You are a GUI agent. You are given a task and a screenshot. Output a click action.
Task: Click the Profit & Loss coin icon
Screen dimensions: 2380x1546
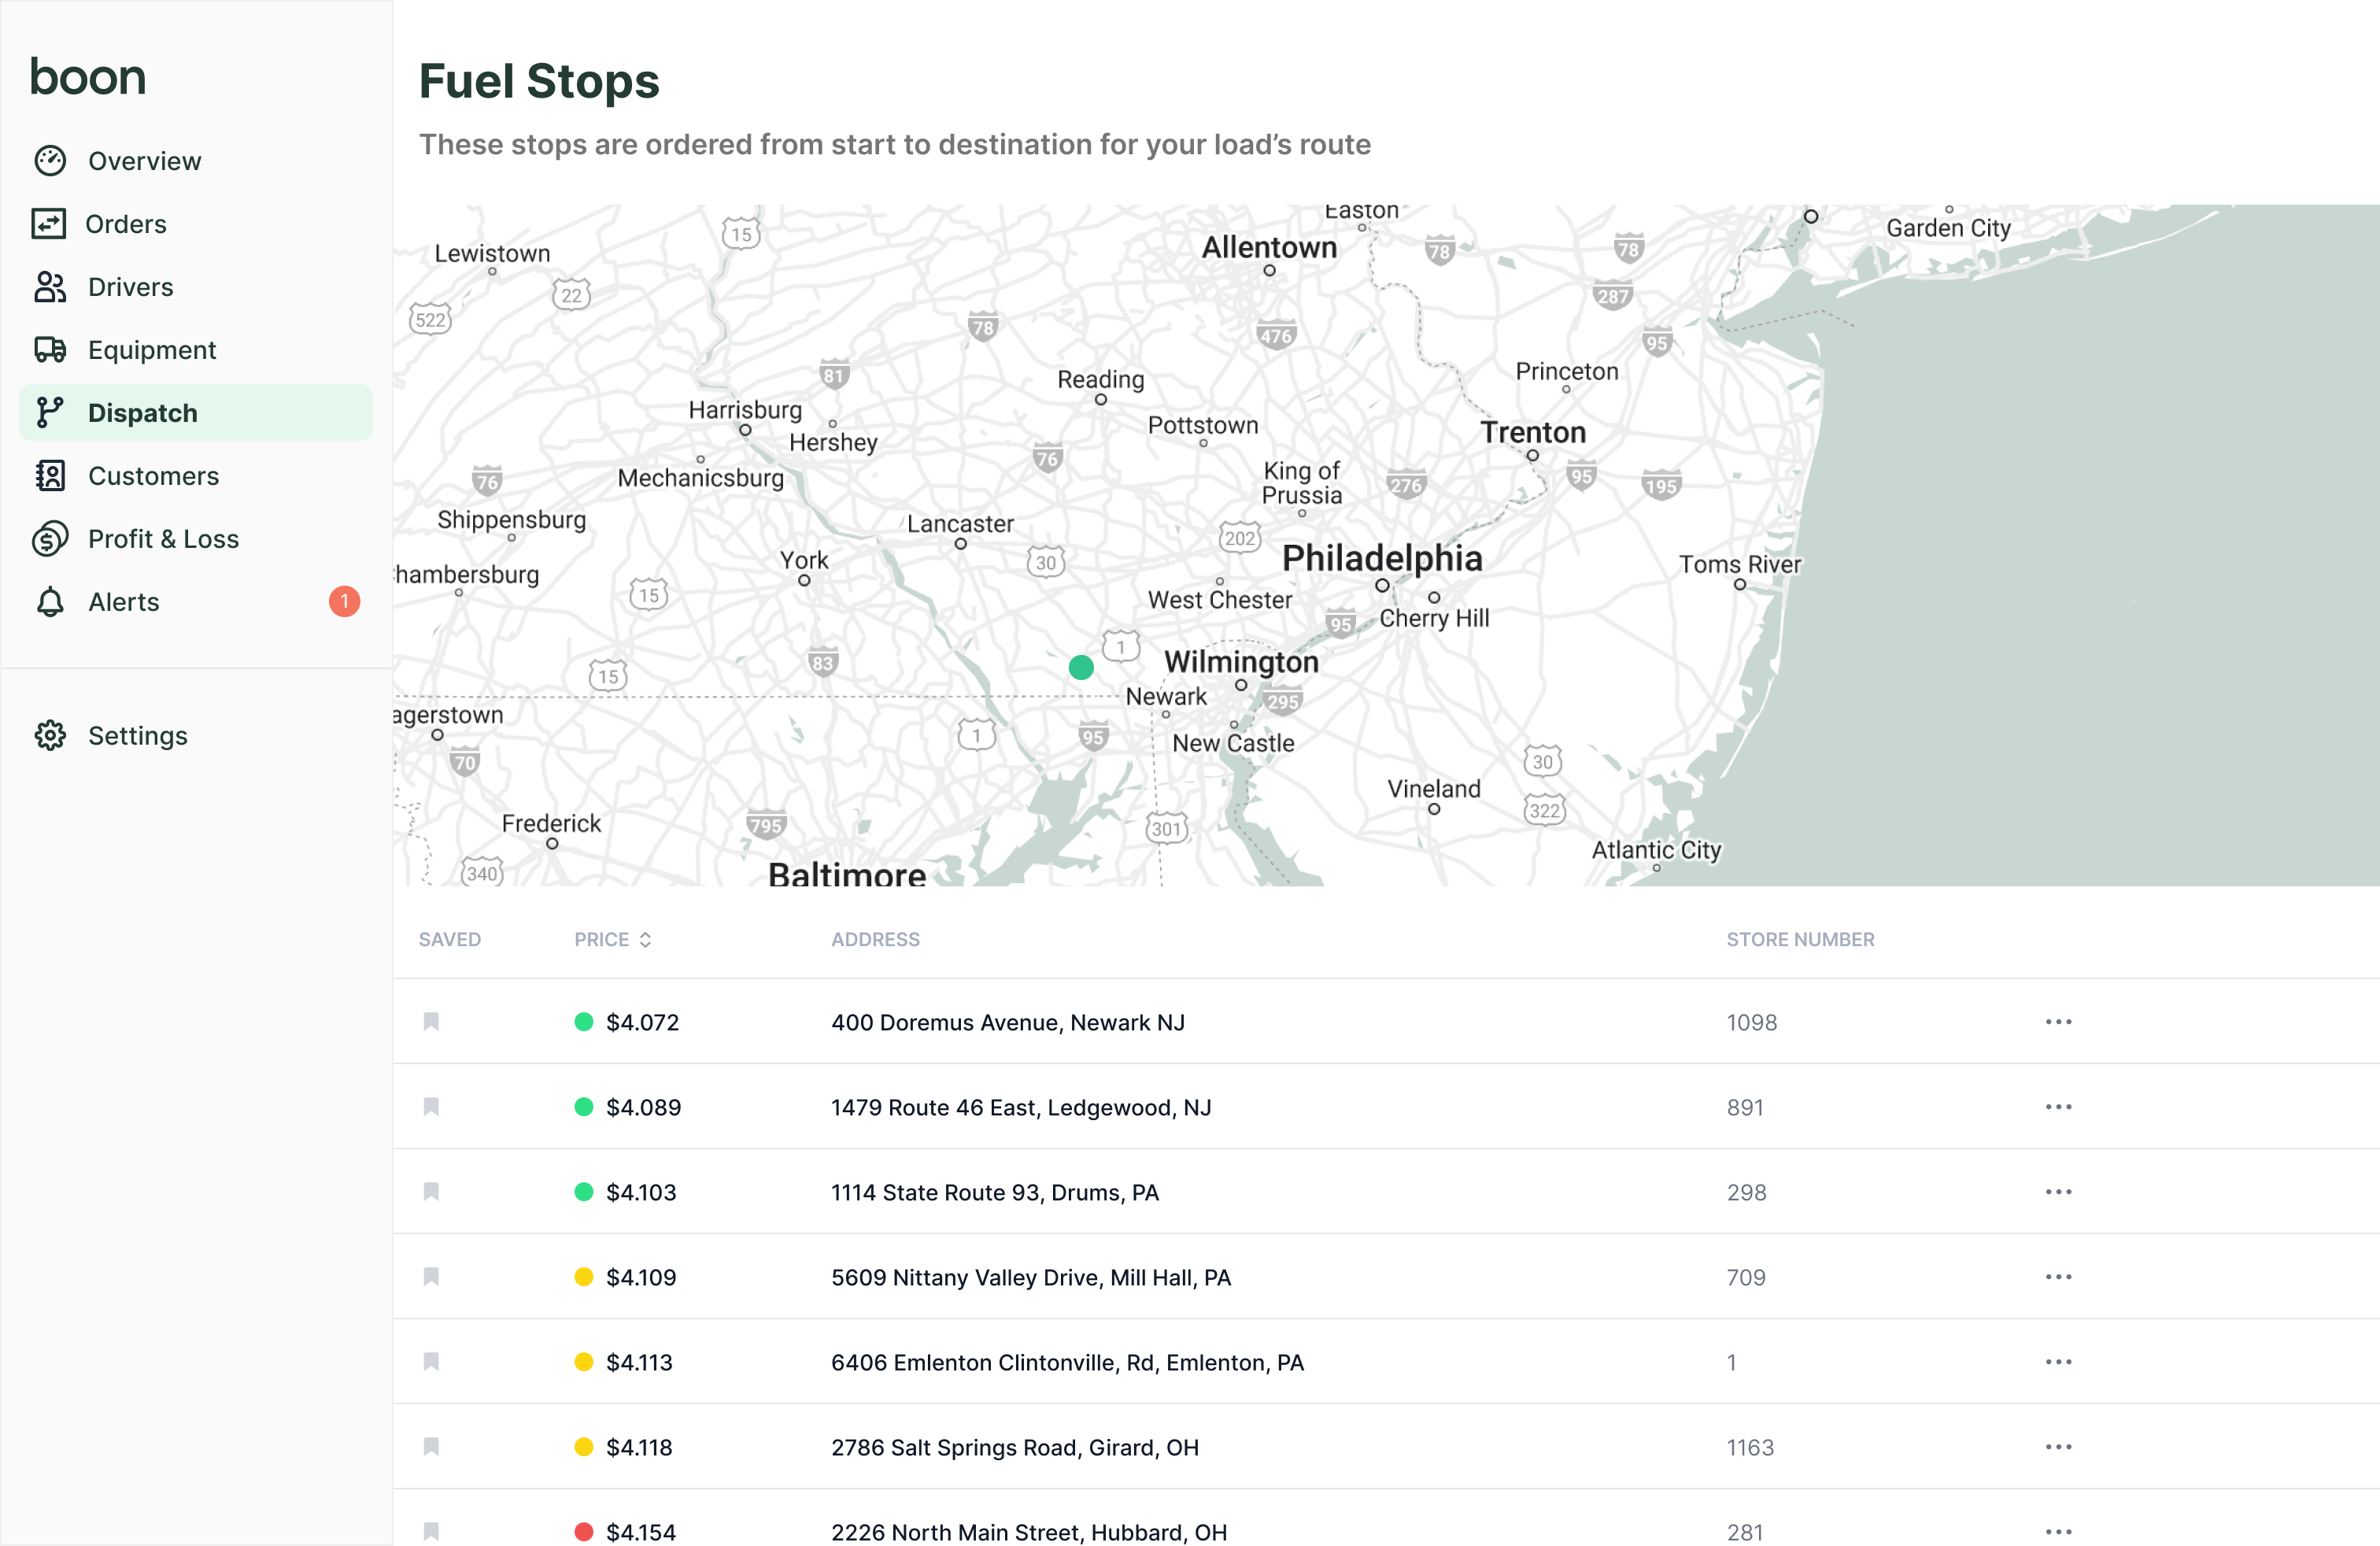click(50, 539)
